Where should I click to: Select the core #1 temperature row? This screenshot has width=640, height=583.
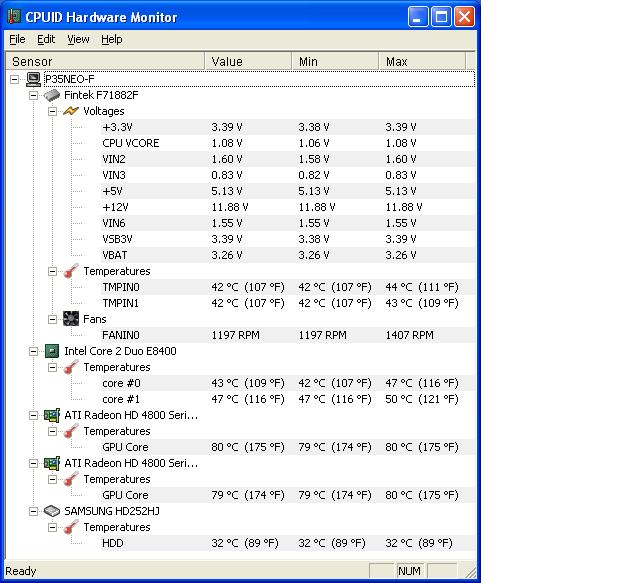(x=288, y=399)
